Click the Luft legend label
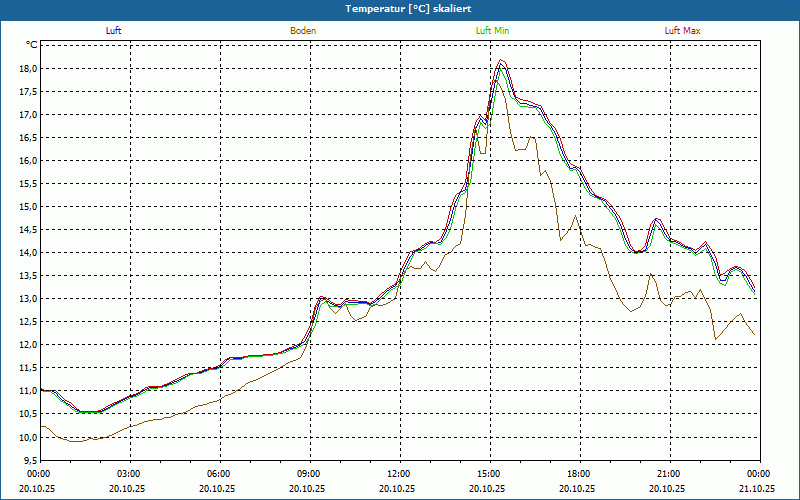The image size is (800, 500). [114, 31]
